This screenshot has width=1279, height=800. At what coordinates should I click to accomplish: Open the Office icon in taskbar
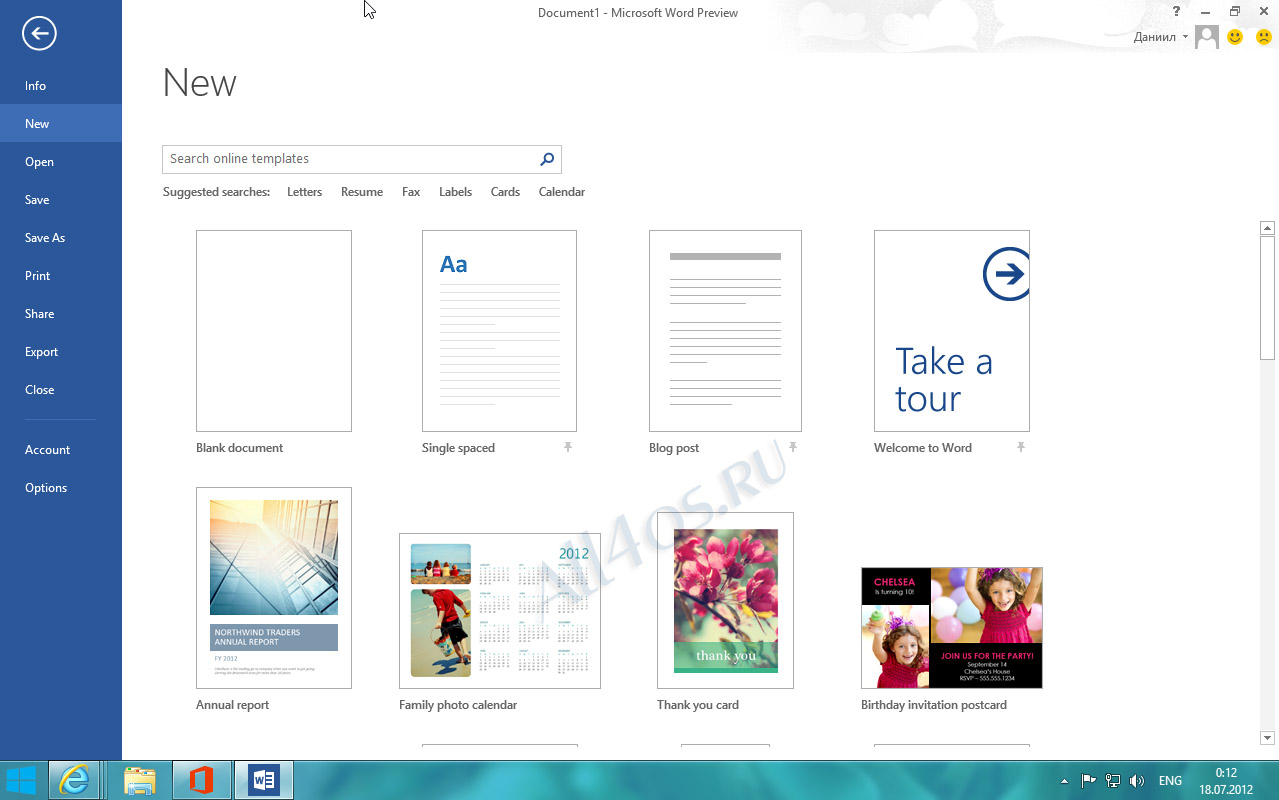[202, 780]
